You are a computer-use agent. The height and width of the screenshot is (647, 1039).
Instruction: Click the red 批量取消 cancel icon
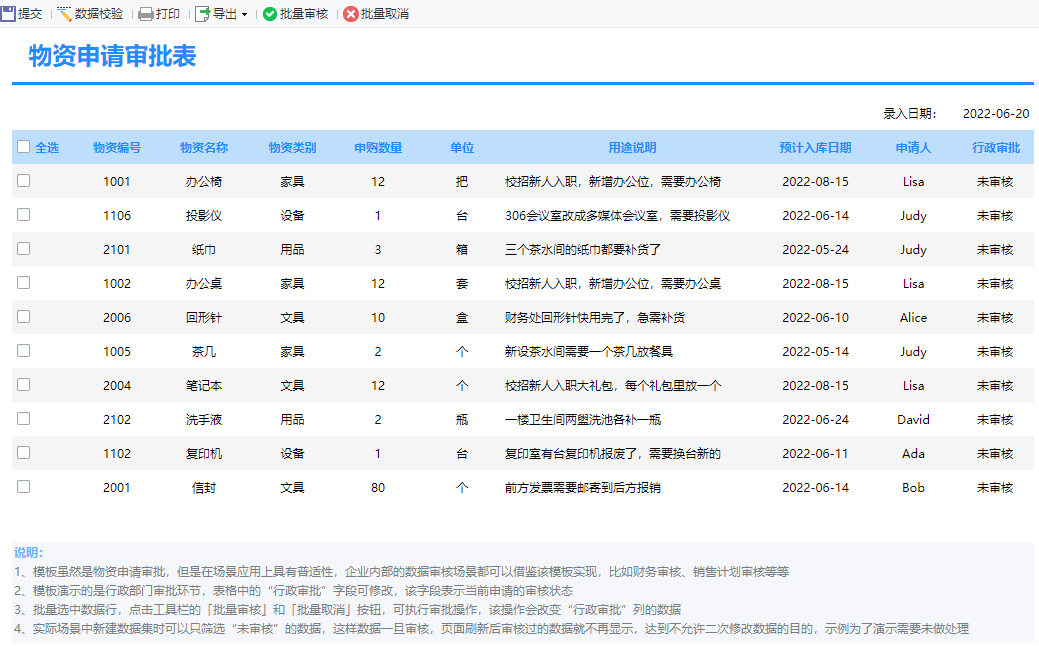[350, 14]
